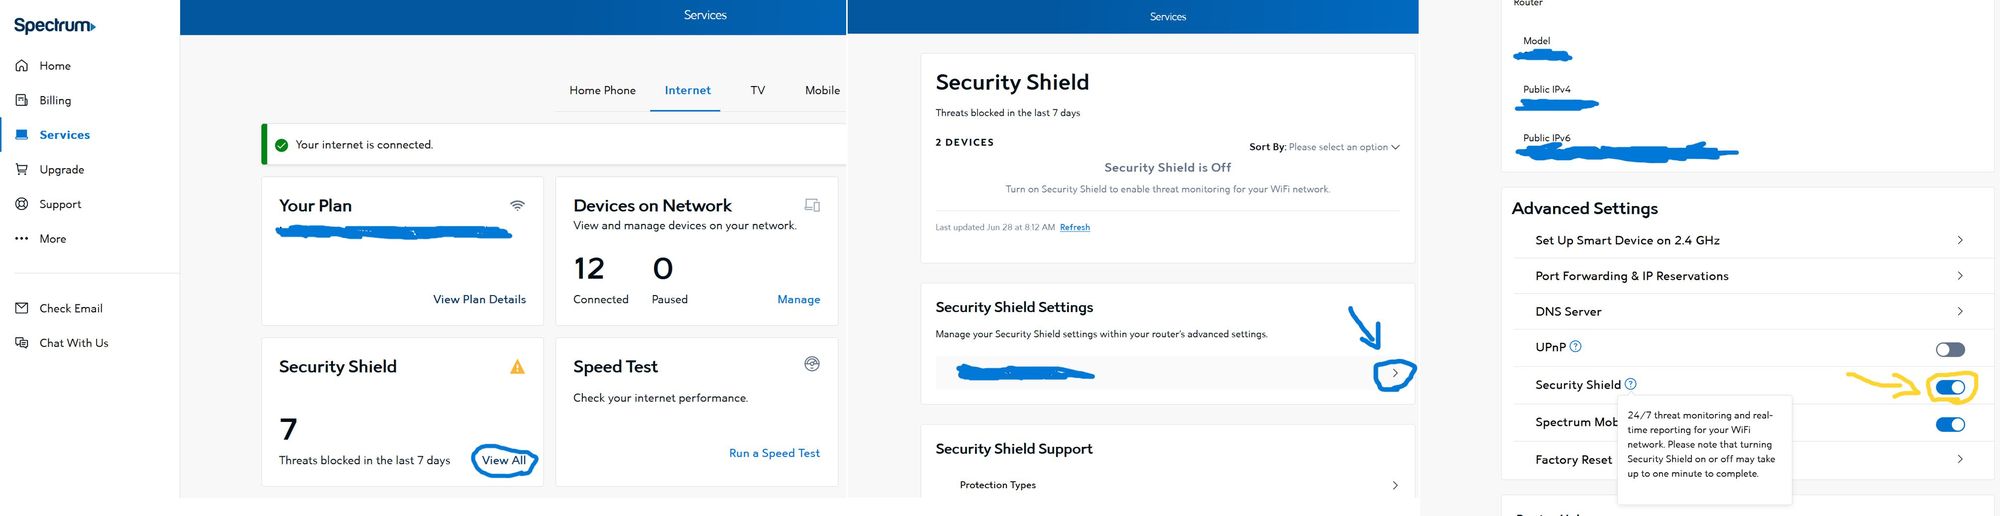
Task: Click the Check Email envelope icon
Action: pyautogui.click(x=22, y=308)
